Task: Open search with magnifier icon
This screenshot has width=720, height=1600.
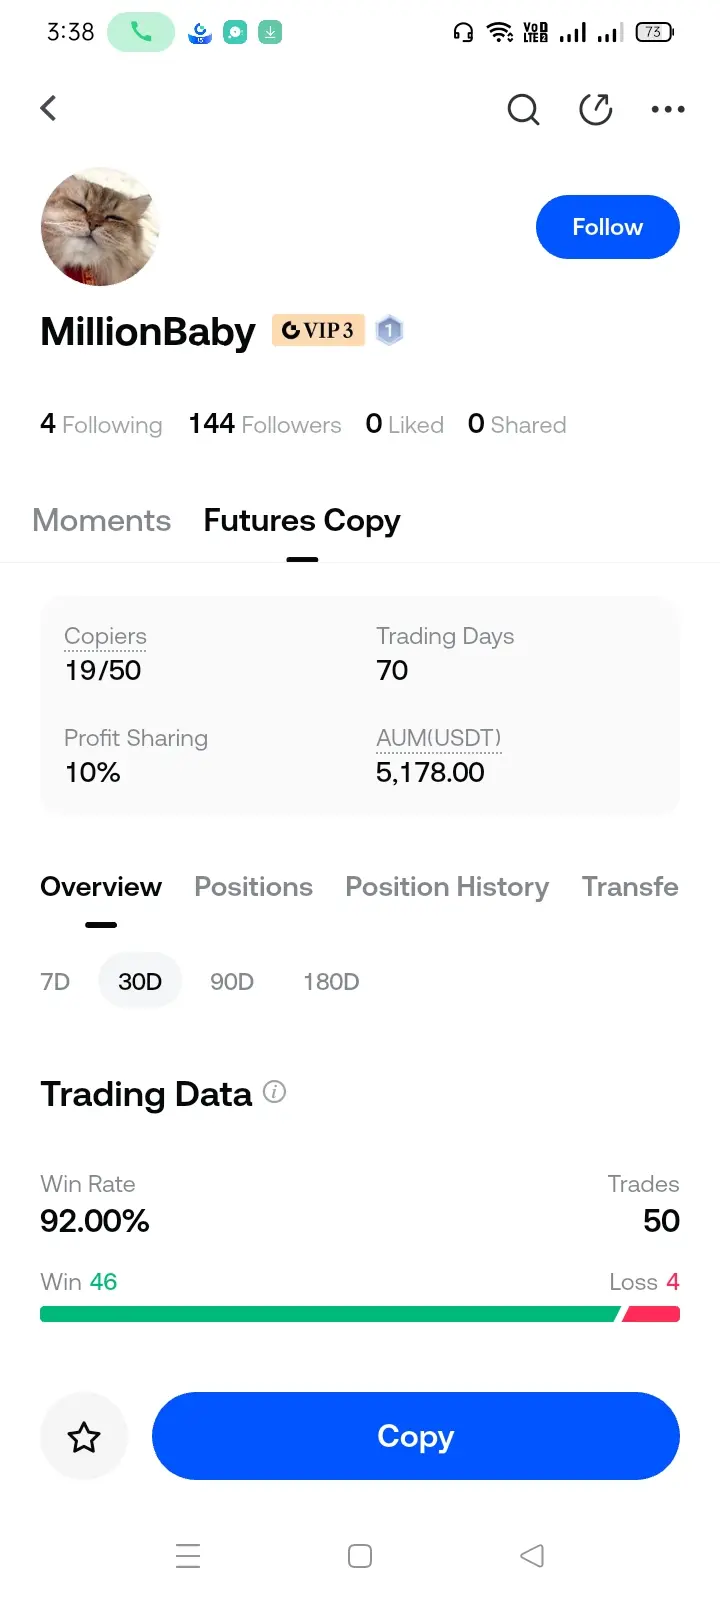Action: click(x=523, y=109)
